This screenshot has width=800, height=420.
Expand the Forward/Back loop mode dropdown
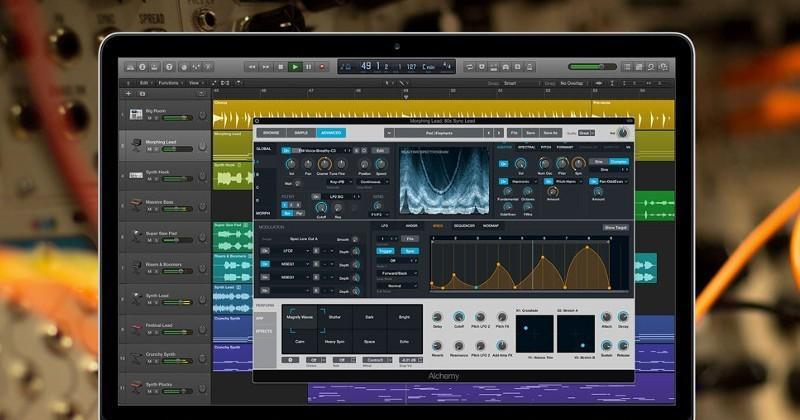[397, 273]
